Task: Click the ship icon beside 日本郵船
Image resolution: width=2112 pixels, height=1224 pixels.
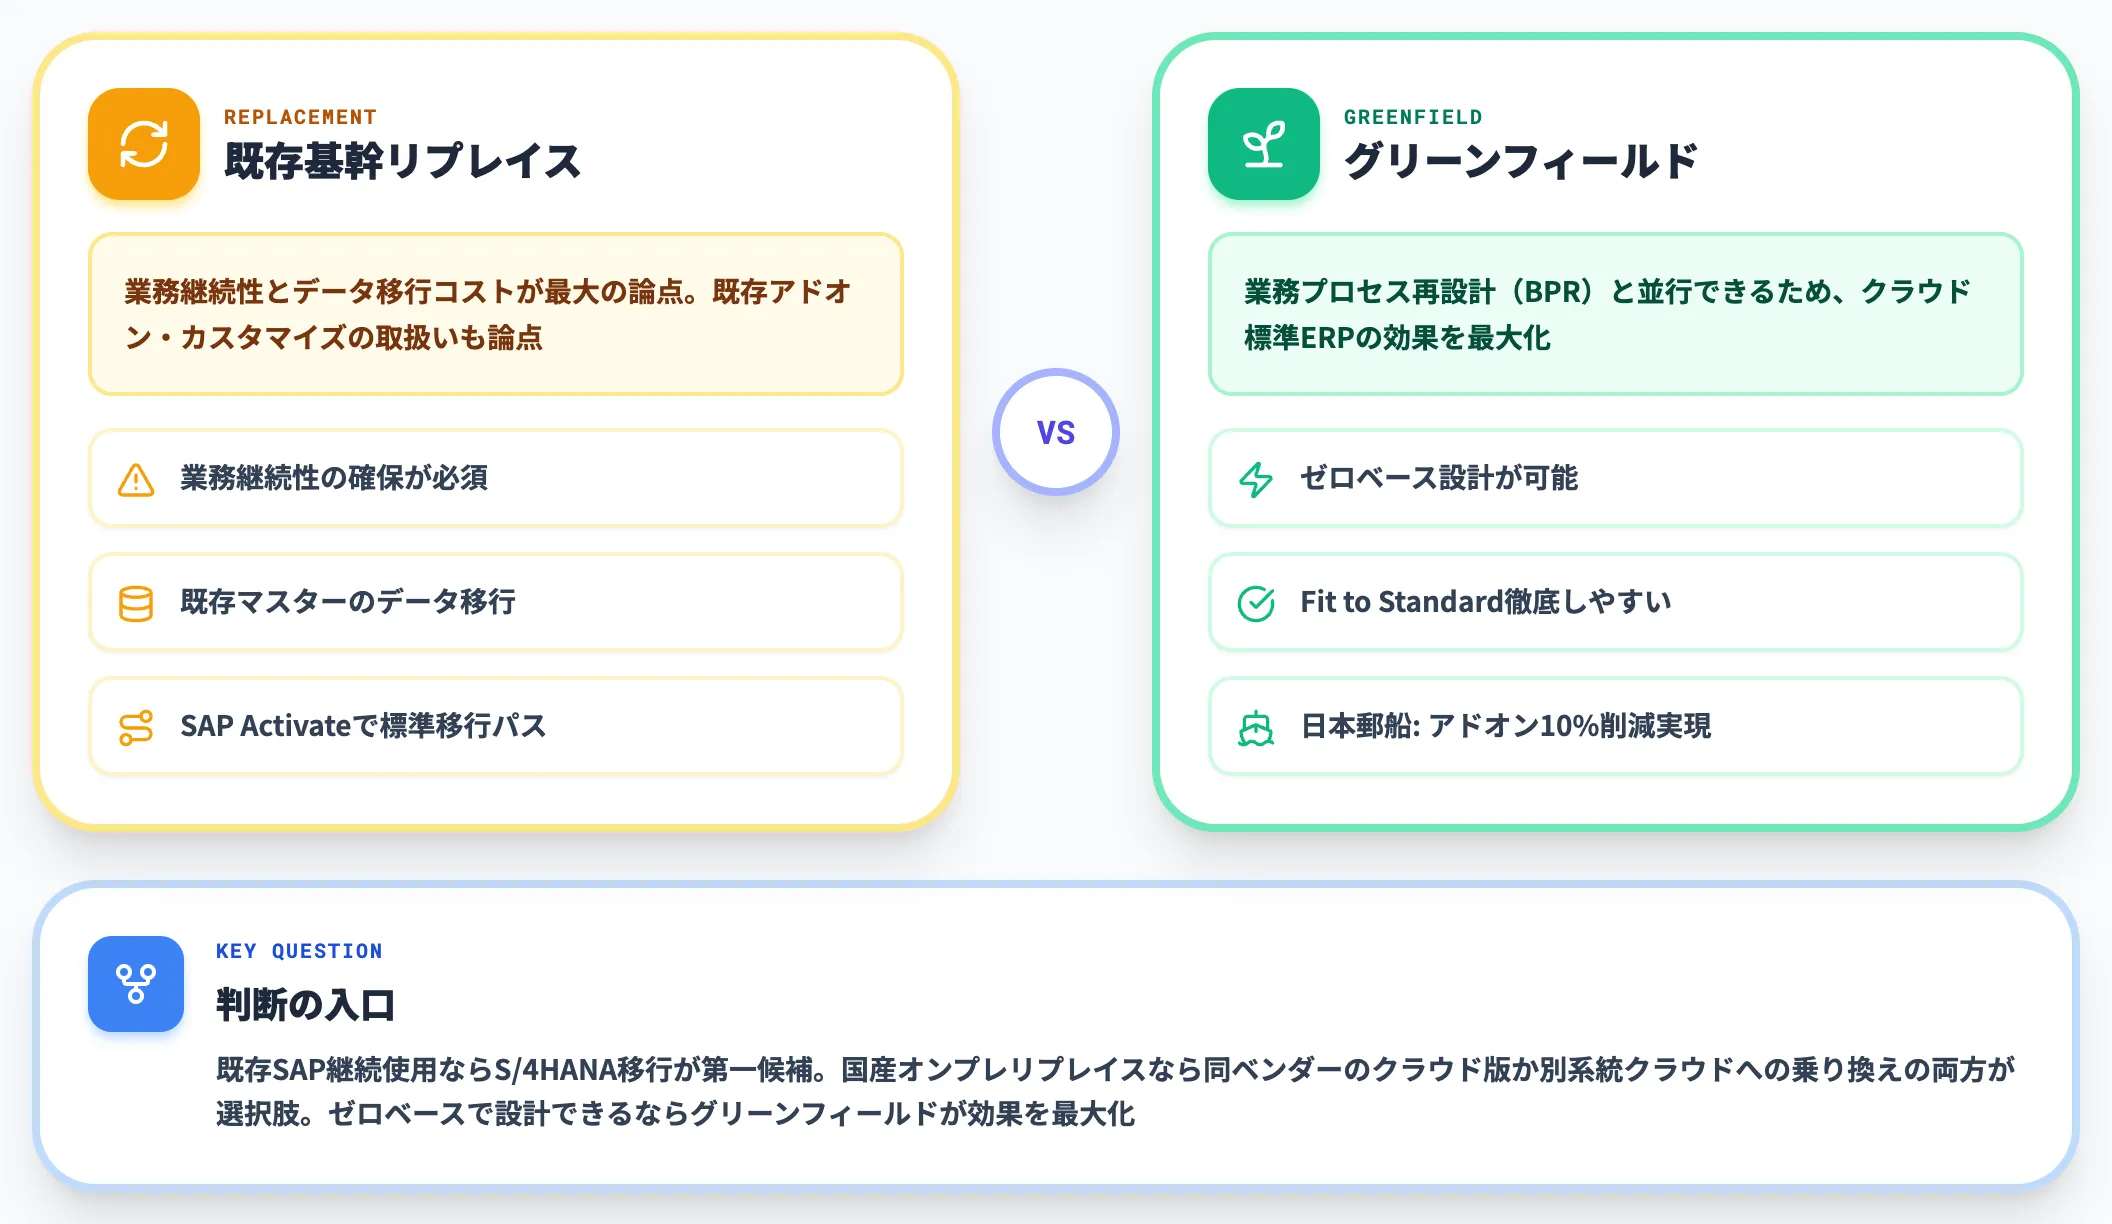Action: 1256,727
